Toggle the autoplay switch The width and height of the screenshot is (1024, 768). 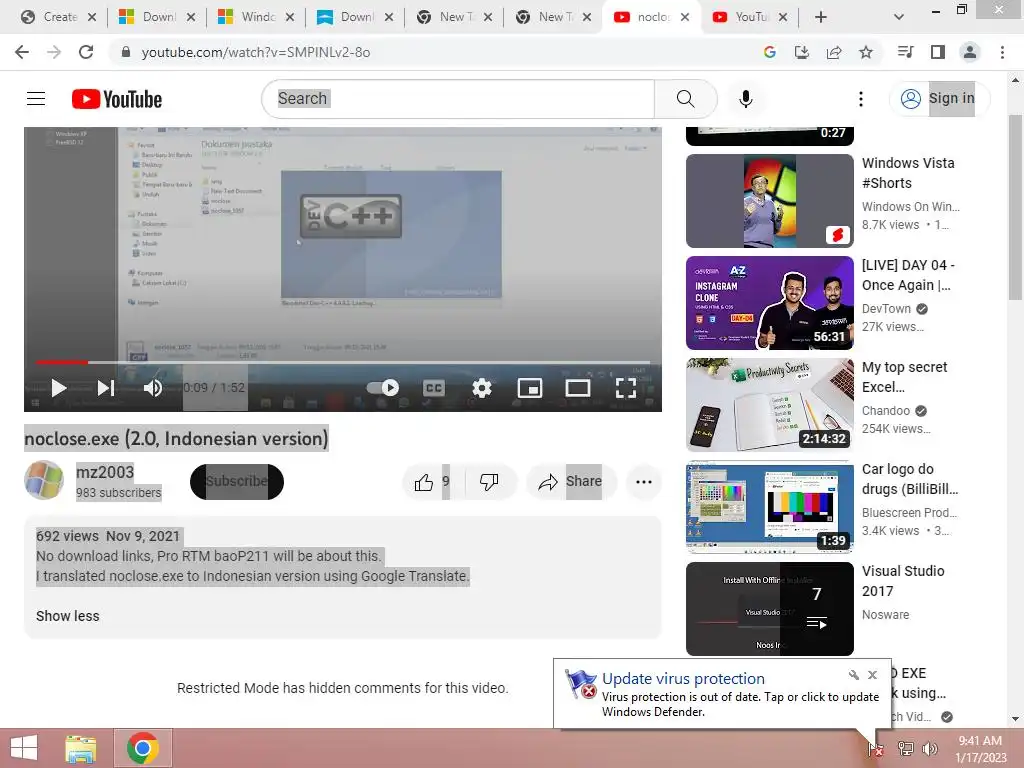point(383,388)
